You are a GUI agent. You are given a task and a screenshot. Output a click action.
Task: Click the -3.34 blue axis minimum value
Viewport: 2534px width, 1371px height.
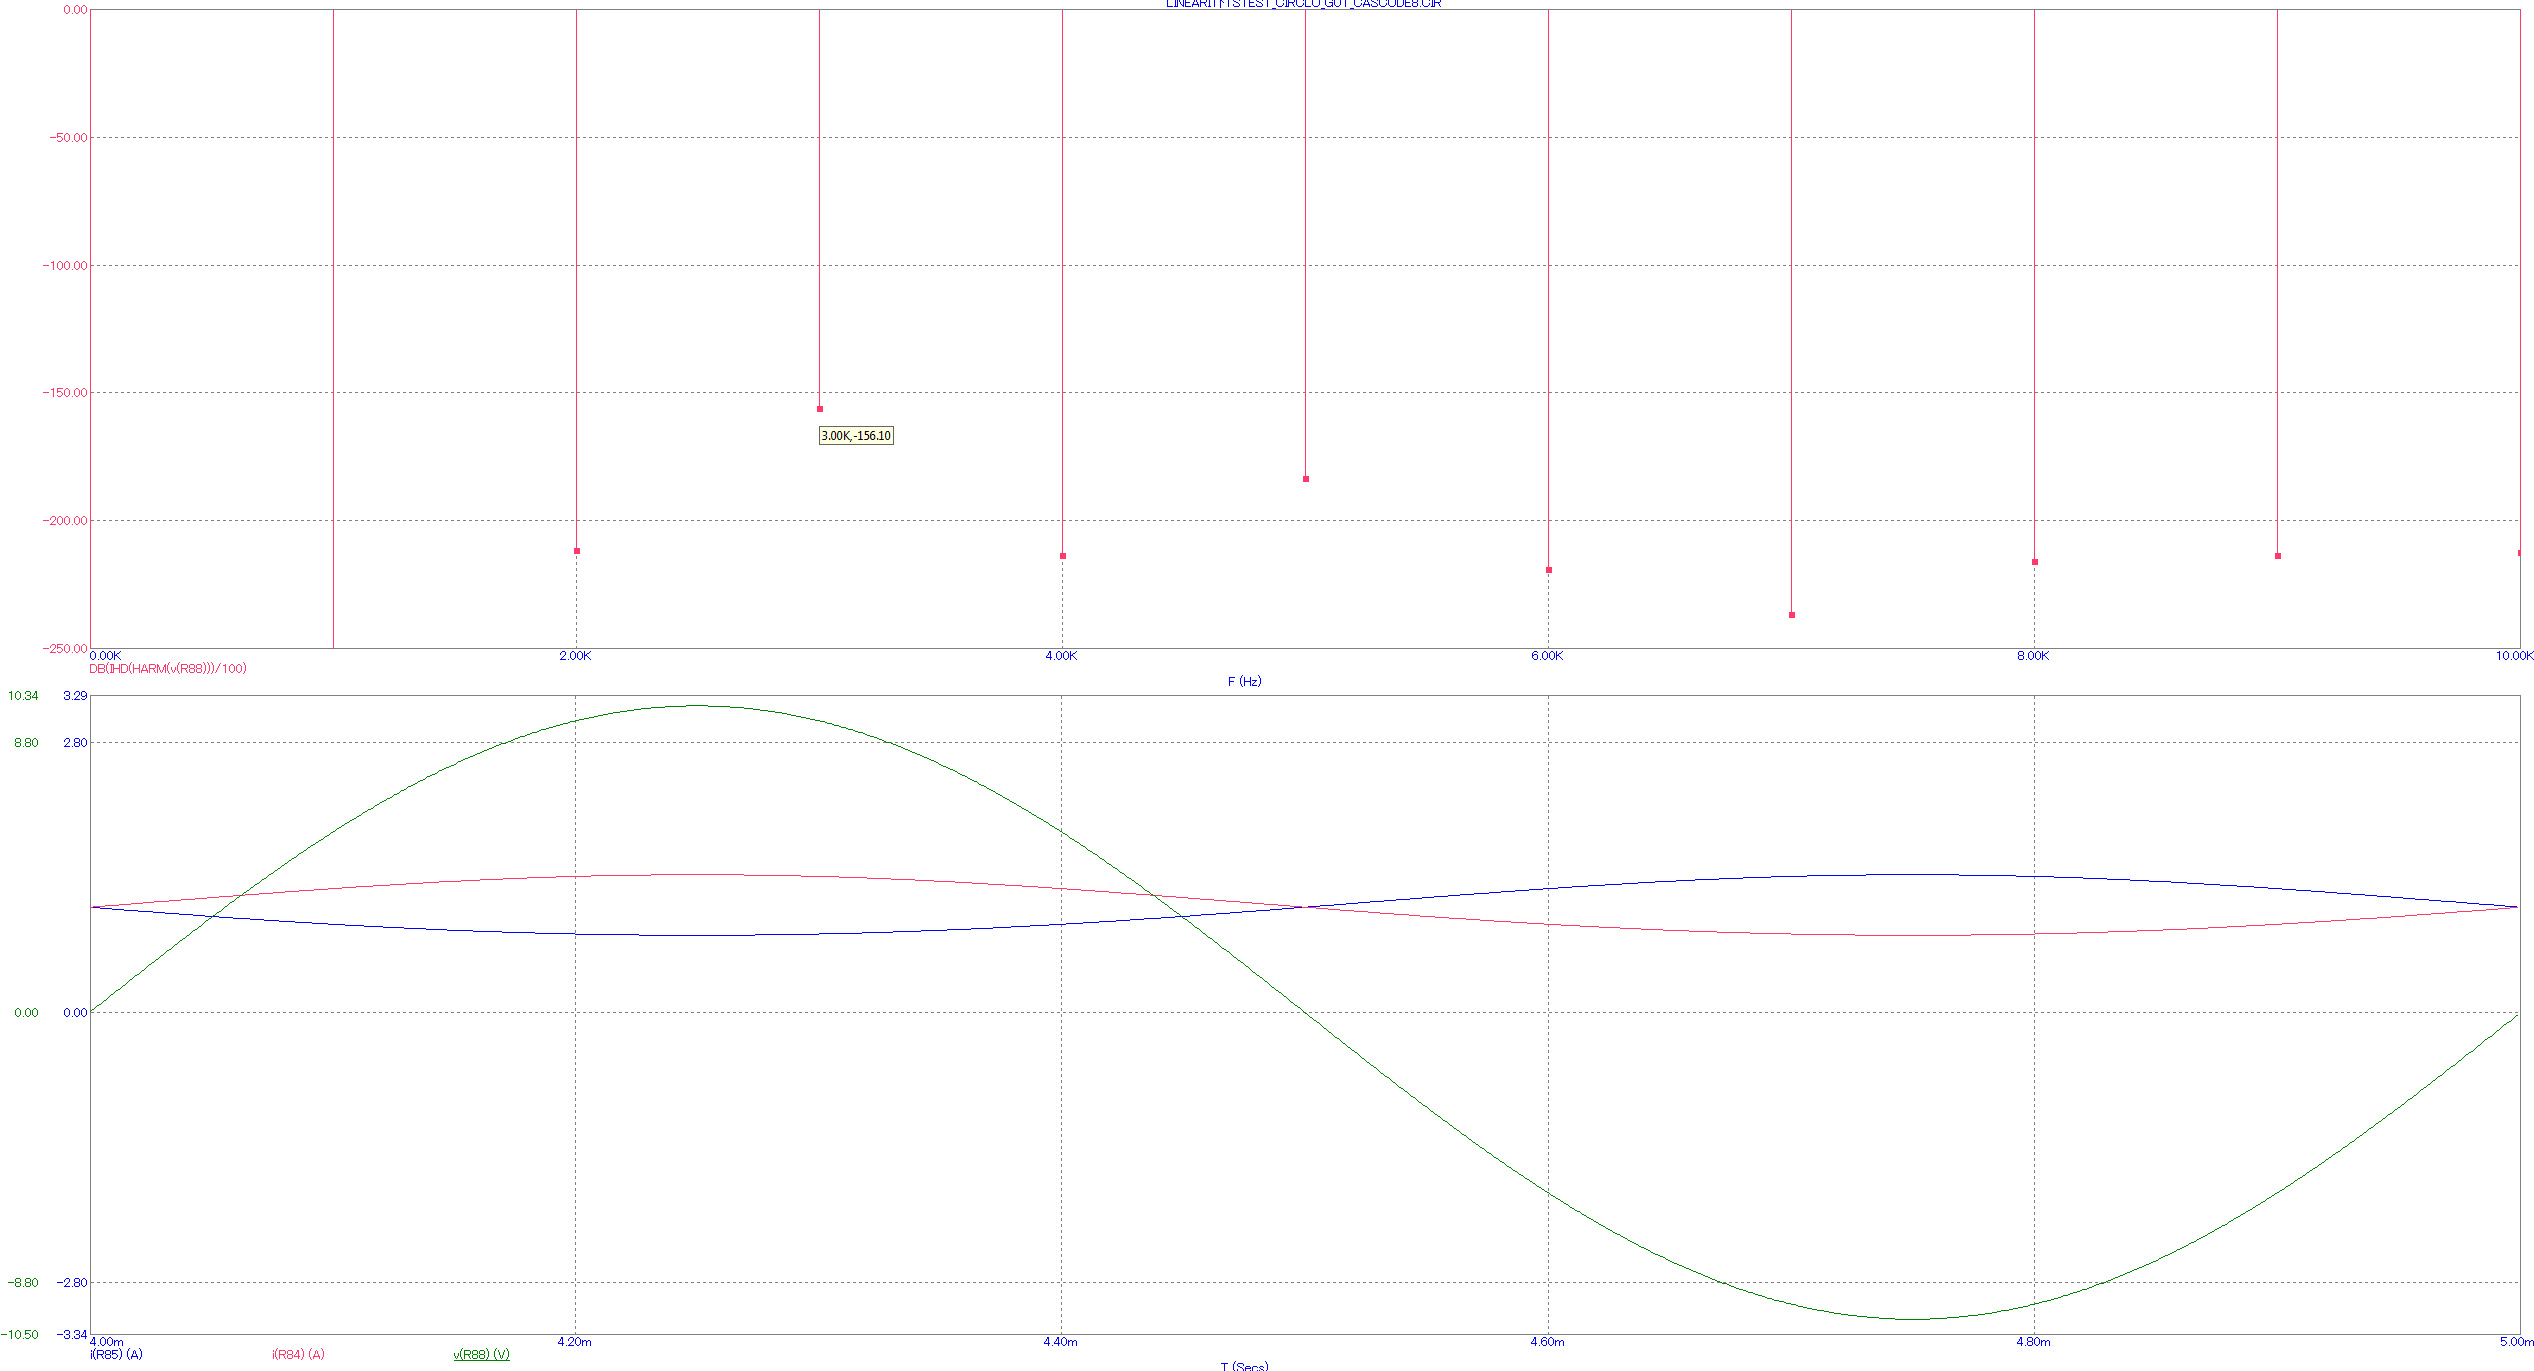coord(72,1335)
